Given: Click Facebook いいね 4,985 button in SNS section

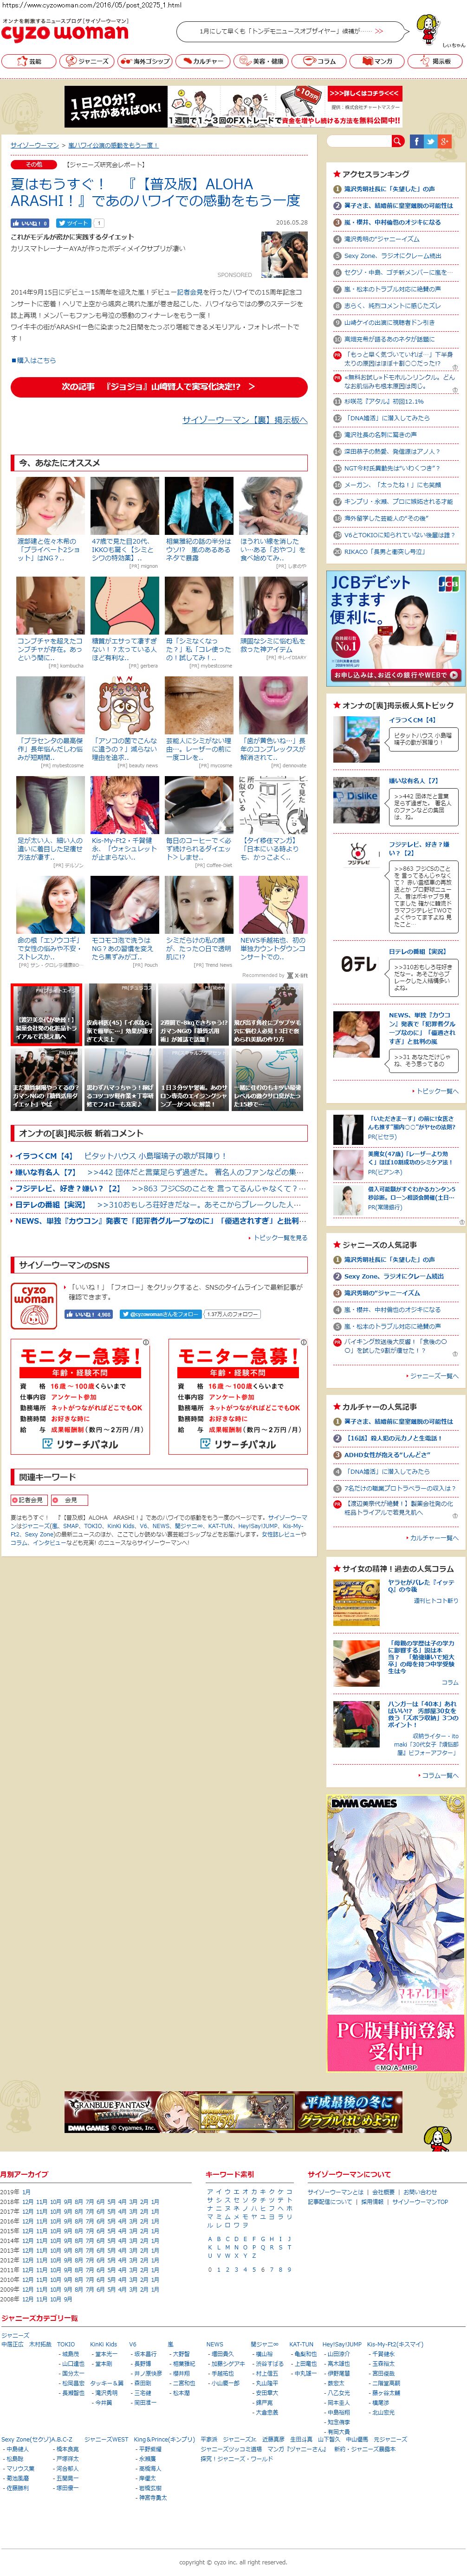Looking at the screenshot, I should 89,1314.
